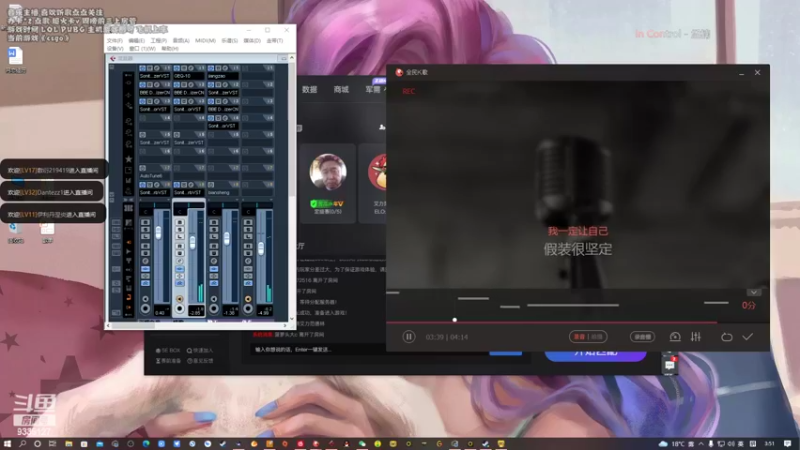
Task: Open the chat bubble icon with red badge
Action: (669, 365)
